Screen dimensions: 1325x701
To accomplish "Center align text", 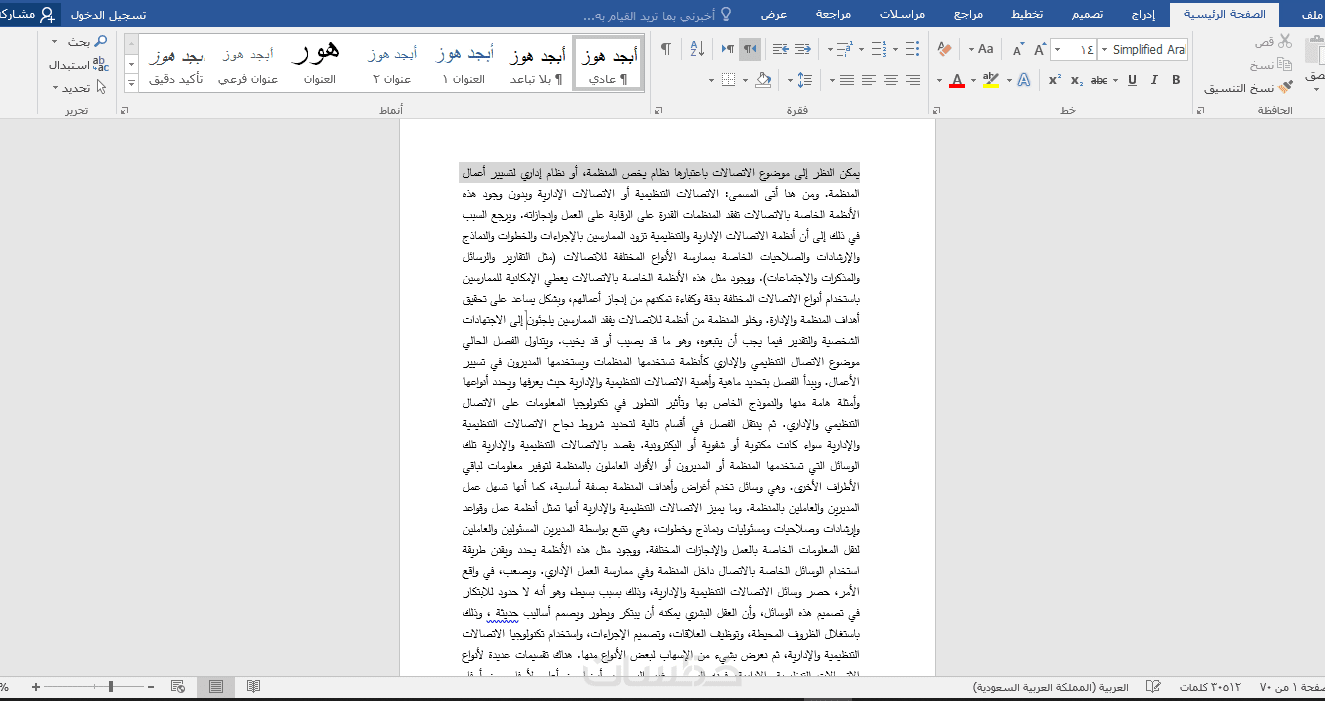I will [x=892, y=80].
